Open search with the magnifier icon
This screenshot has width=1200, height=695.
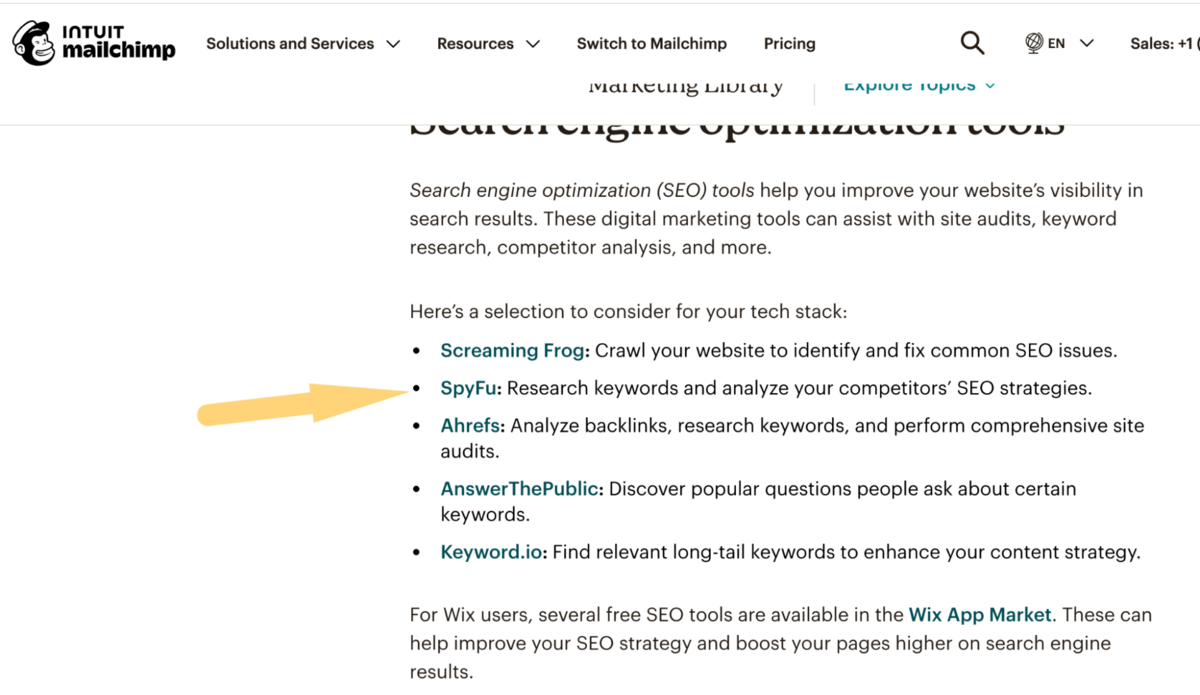(x=972, y=43)
